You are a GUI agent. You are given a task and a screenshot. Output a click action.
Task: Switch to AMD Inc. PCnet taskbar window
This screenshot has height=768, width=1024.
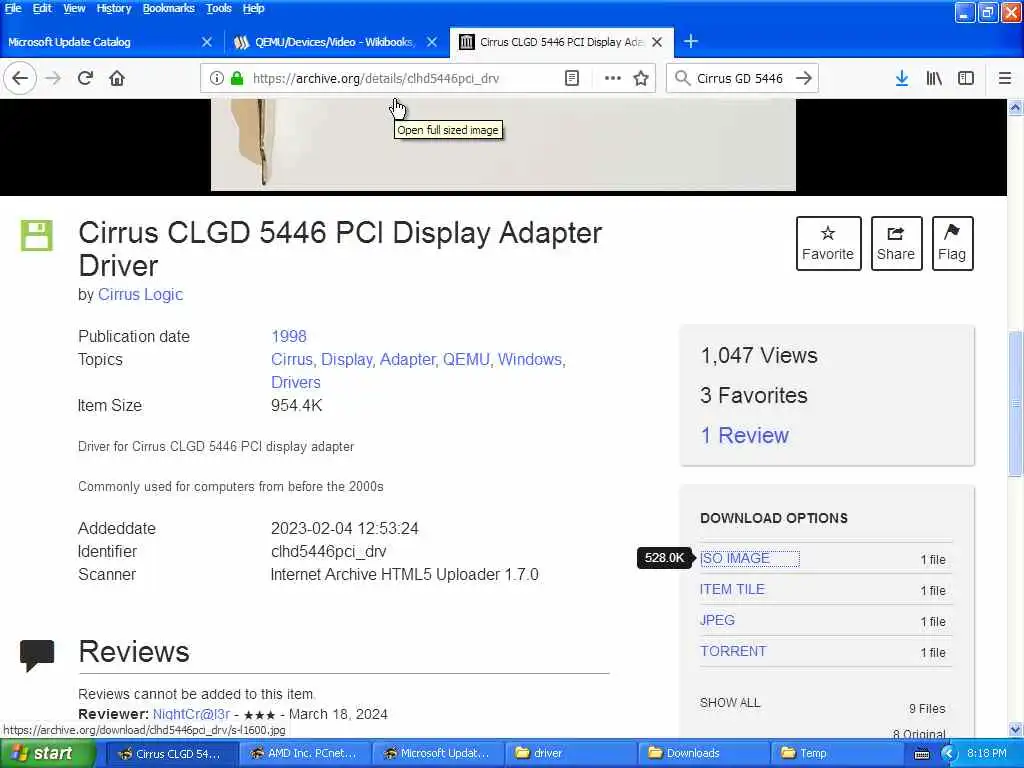click(304, 753)
